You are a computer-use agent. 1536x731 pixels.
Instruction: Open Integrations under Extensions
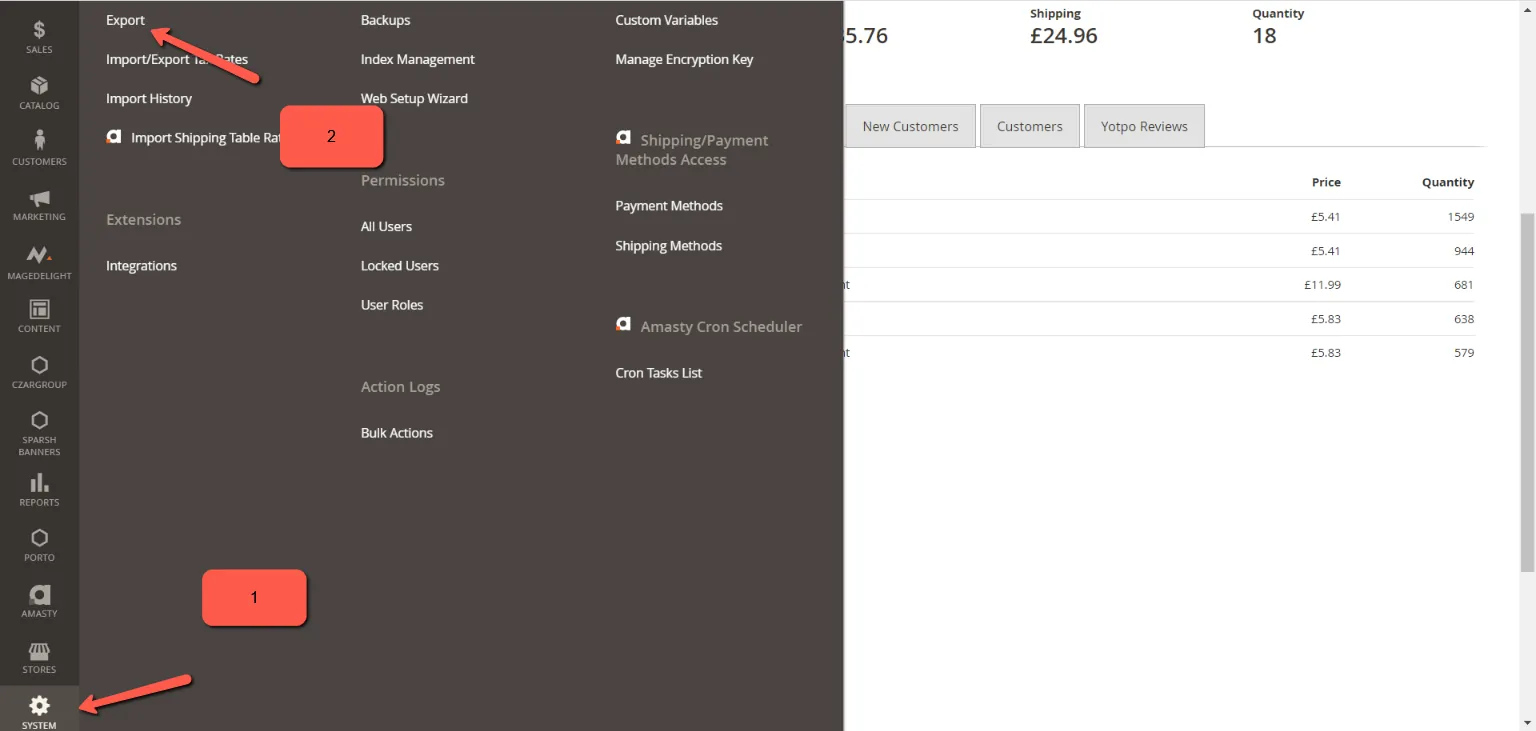coord(141,266)
